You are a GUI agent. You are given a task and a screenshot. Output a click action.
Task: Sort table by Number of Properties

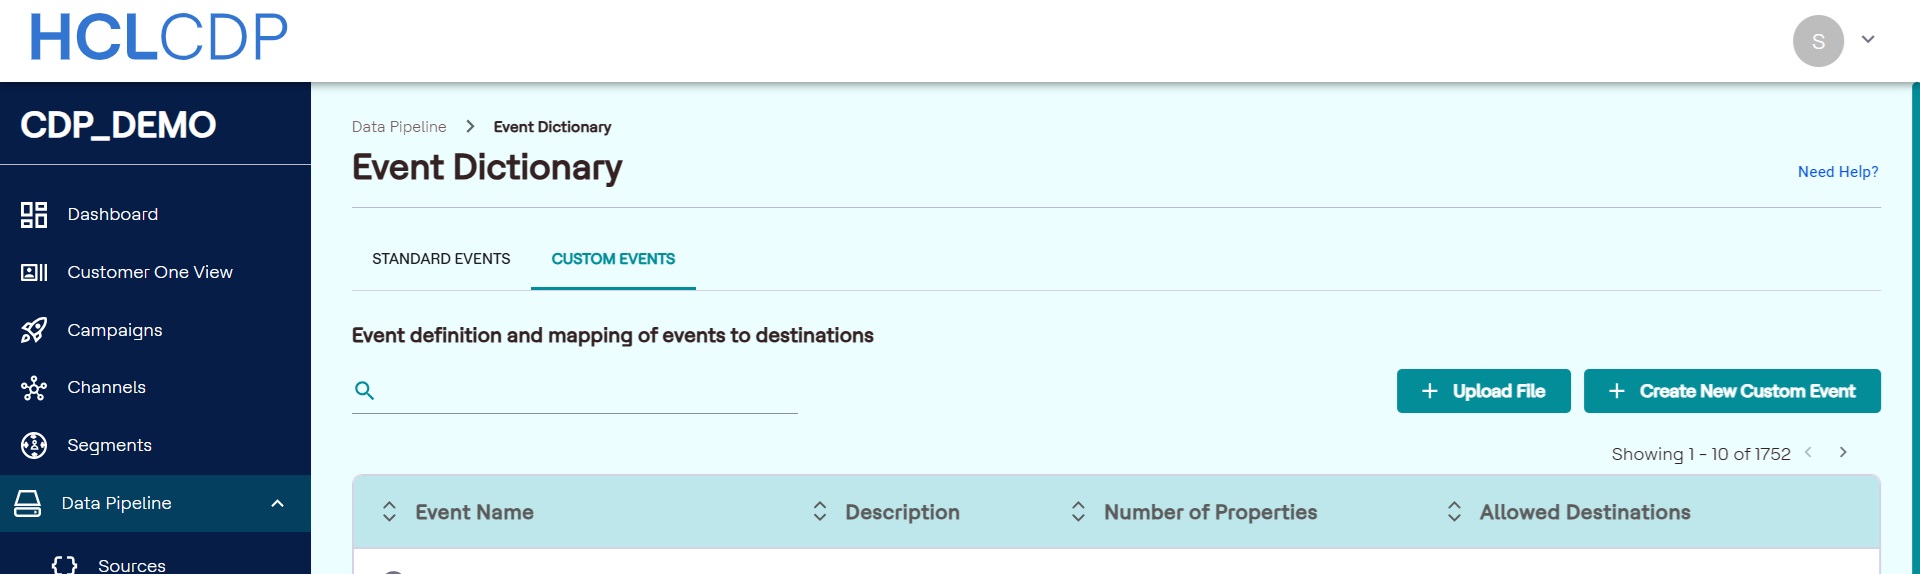coord(1078,512)
